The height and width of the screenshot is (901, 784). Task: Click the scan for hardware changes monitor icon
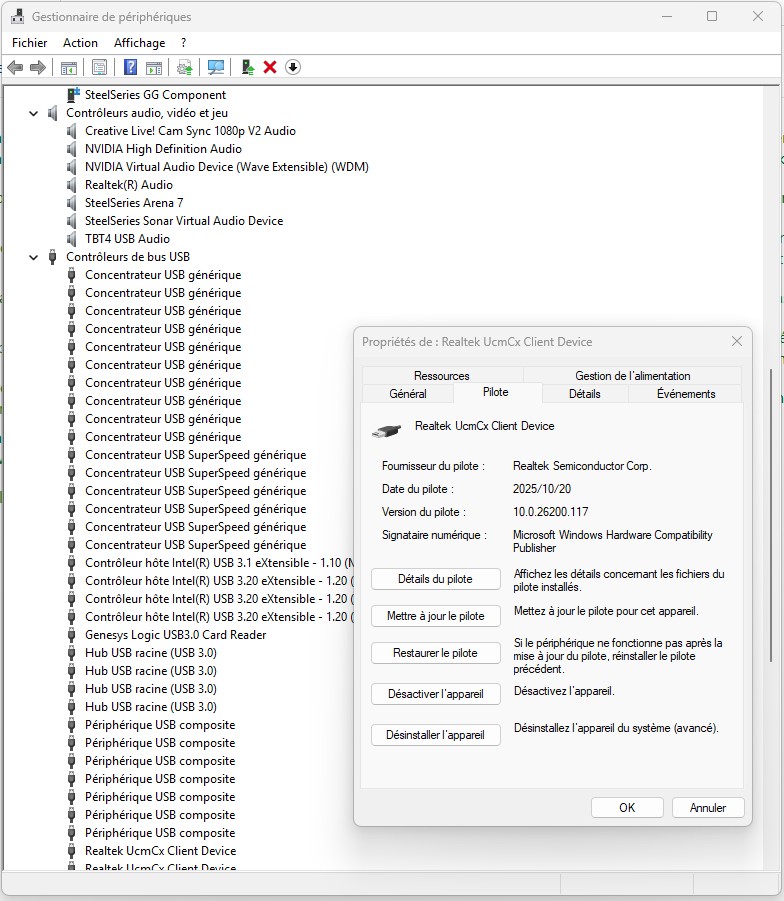click(215, 67)
